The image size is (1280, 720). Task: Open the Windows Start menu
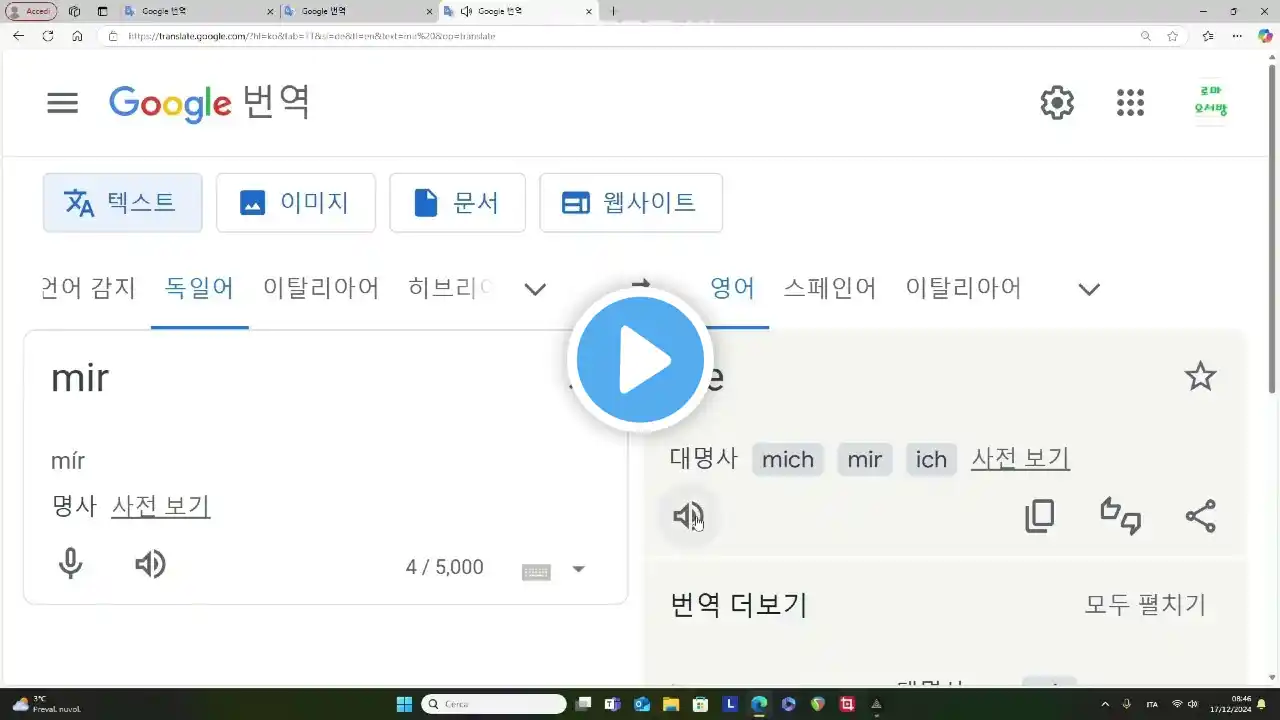pos(404,704)
